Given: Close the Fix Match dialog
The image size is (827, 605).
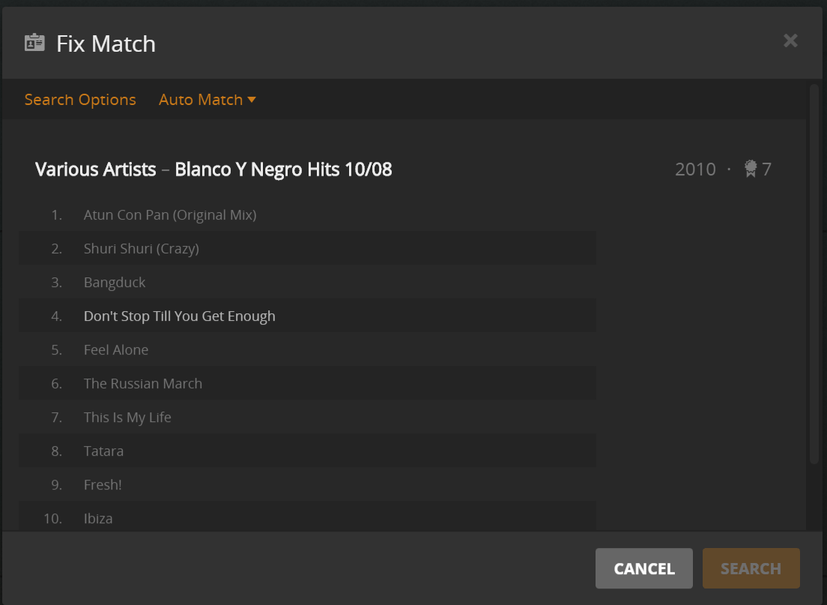Looking at the screenshot, I should [790, 41].
